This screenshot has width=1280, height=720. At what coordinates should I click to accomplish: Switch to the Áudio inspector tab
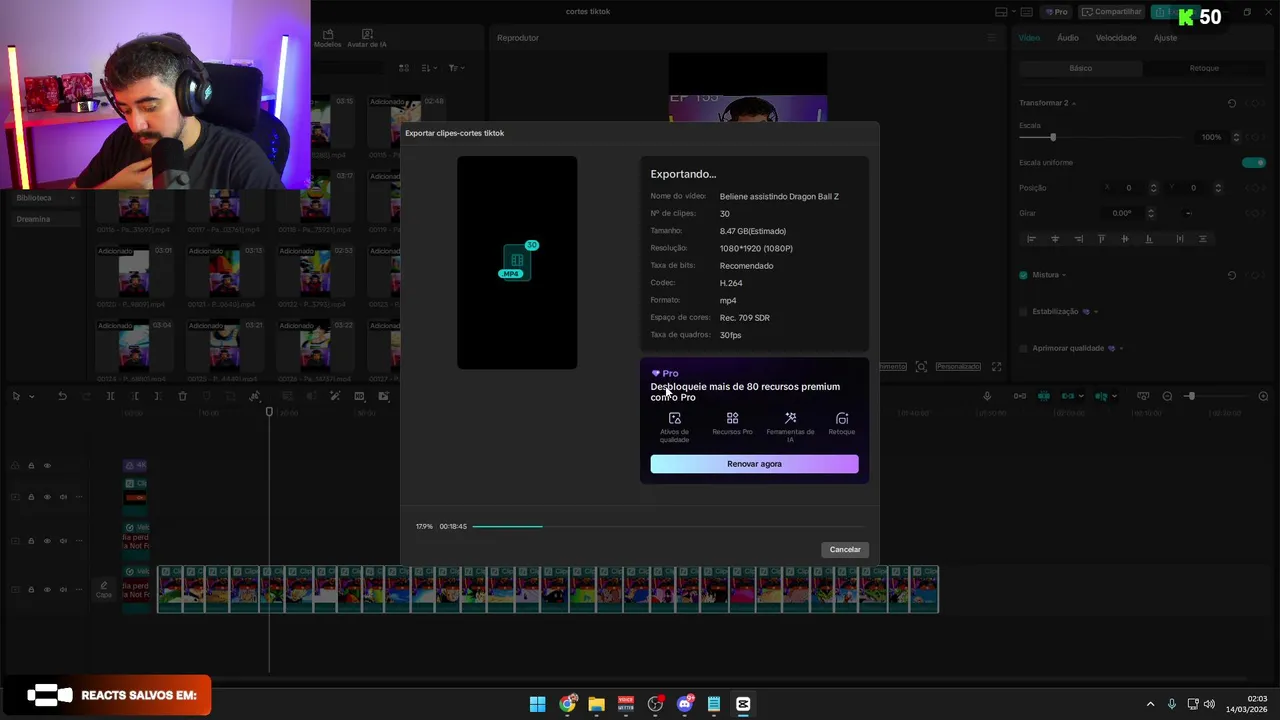(x=1068, y=38)
